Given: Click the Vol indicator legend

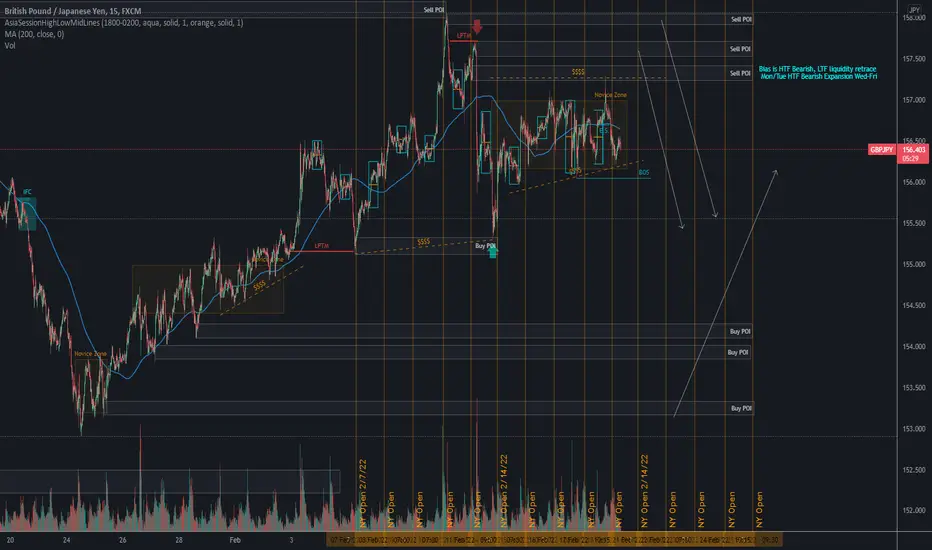Looking at the screenshot, I should point(10,45).
